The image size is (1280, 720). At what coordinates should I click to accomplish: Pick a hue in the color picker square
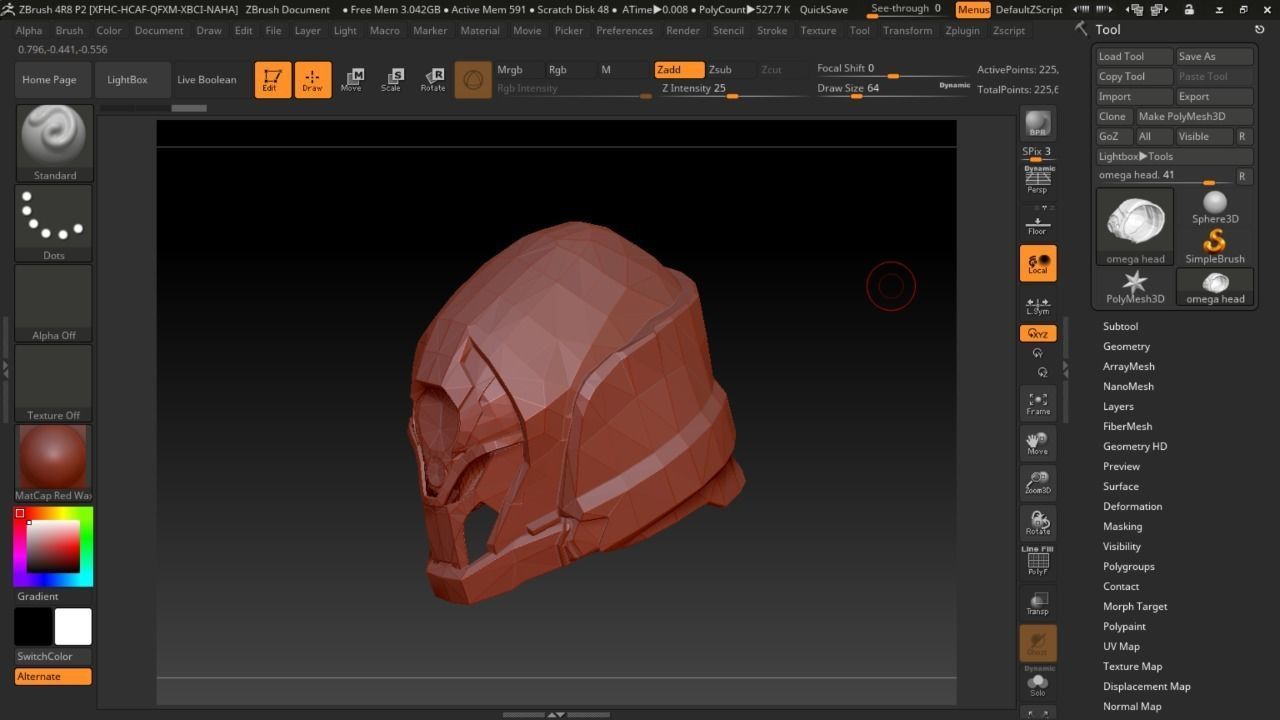point(53,546)
